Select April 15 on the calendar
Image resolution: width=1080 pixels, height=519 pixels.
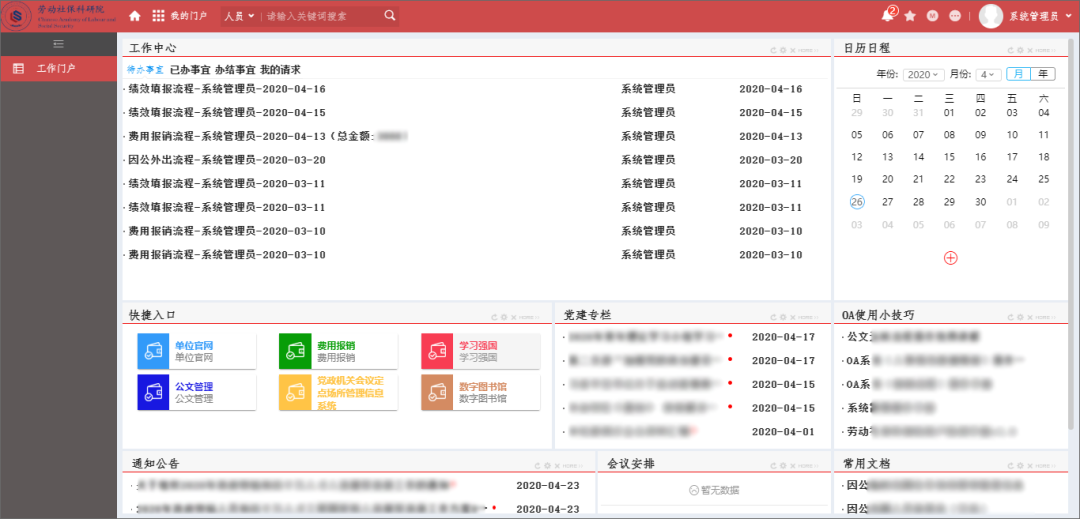click(x=949, y=157)
